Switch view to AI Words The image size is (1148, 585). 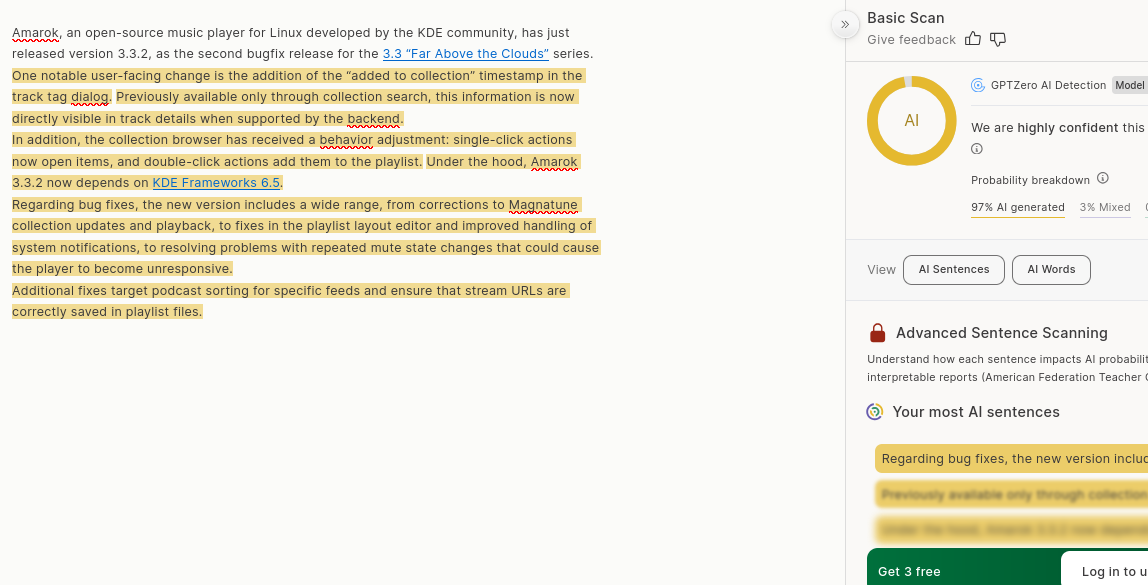[x=1051, y=270]
